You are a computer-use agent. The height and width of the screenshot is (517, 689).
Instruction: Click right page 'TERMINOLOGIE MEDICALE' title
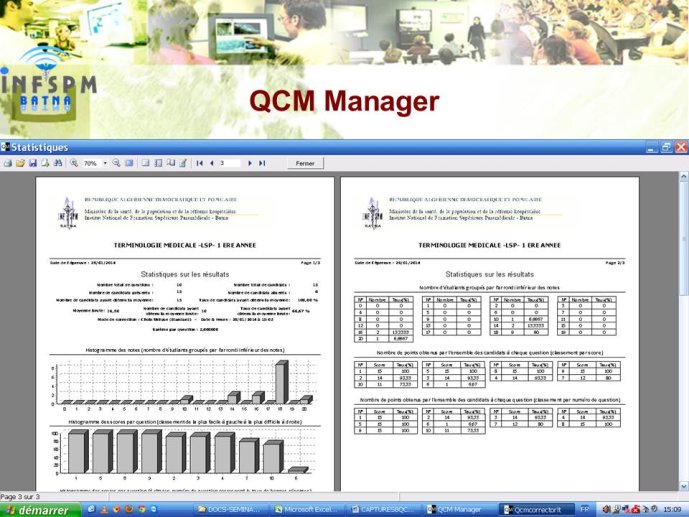(x=490, y=245)
